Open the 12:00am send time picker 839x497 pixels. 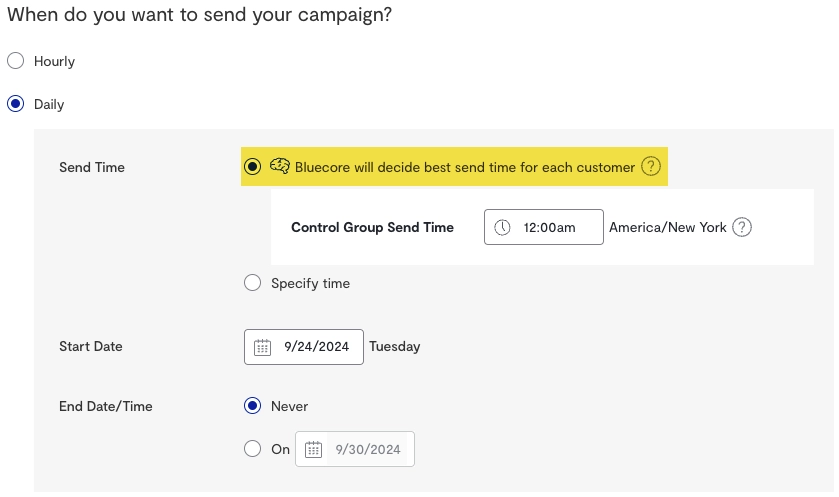tap(549, 227)
